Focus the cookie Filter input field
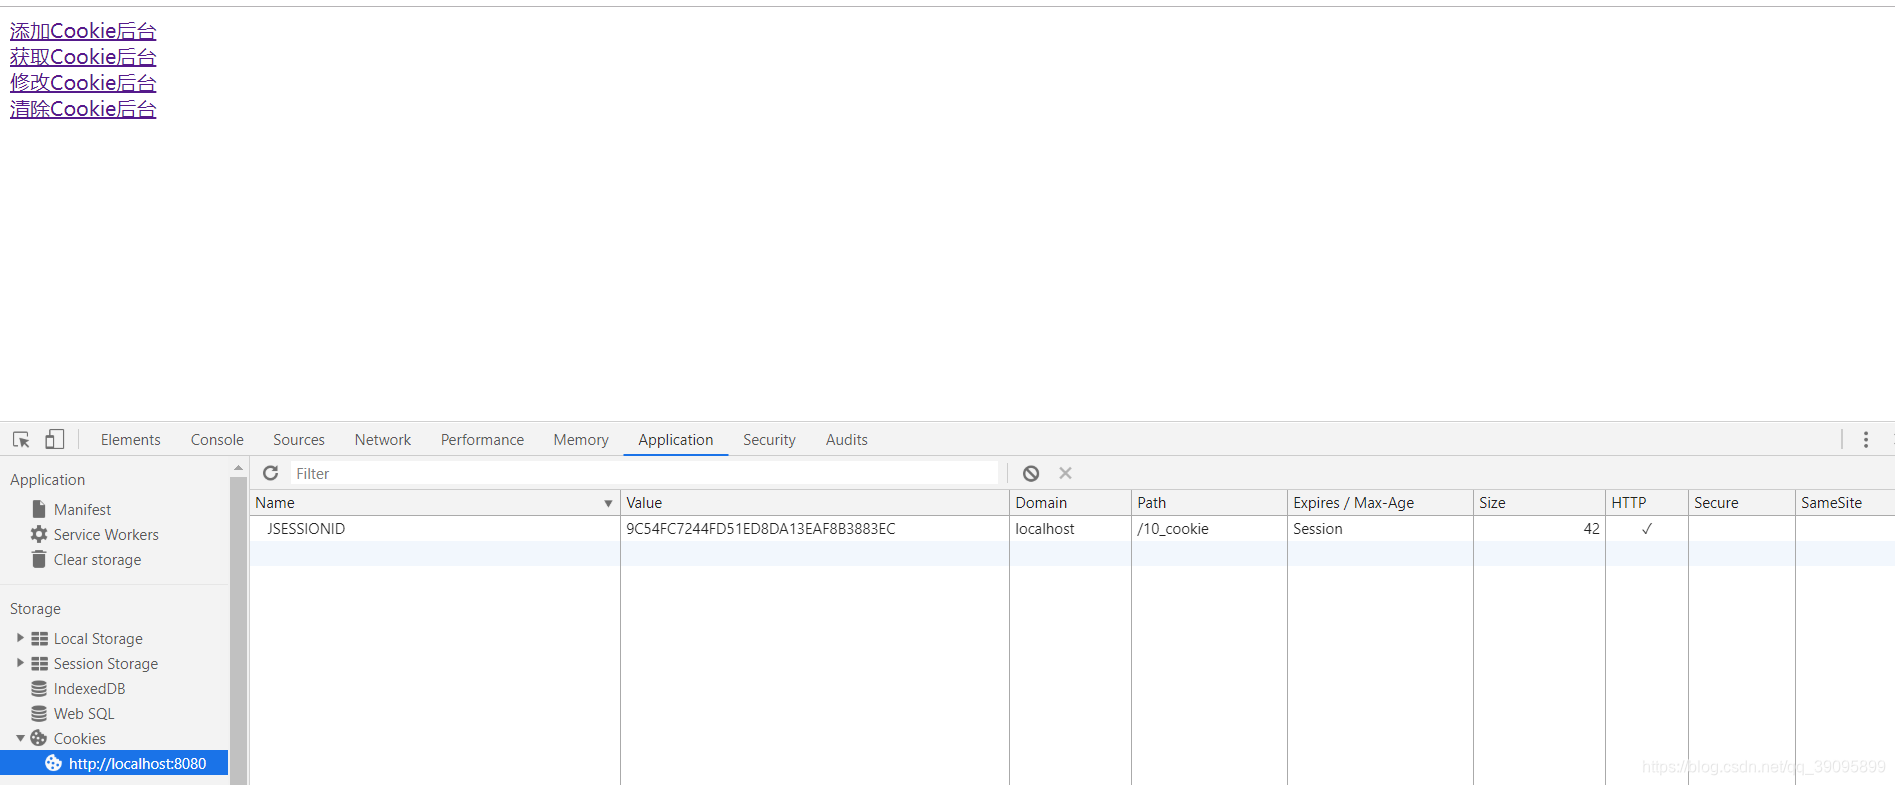The width and height of the screenshot is (1895, 785). (x=644, y=473)
